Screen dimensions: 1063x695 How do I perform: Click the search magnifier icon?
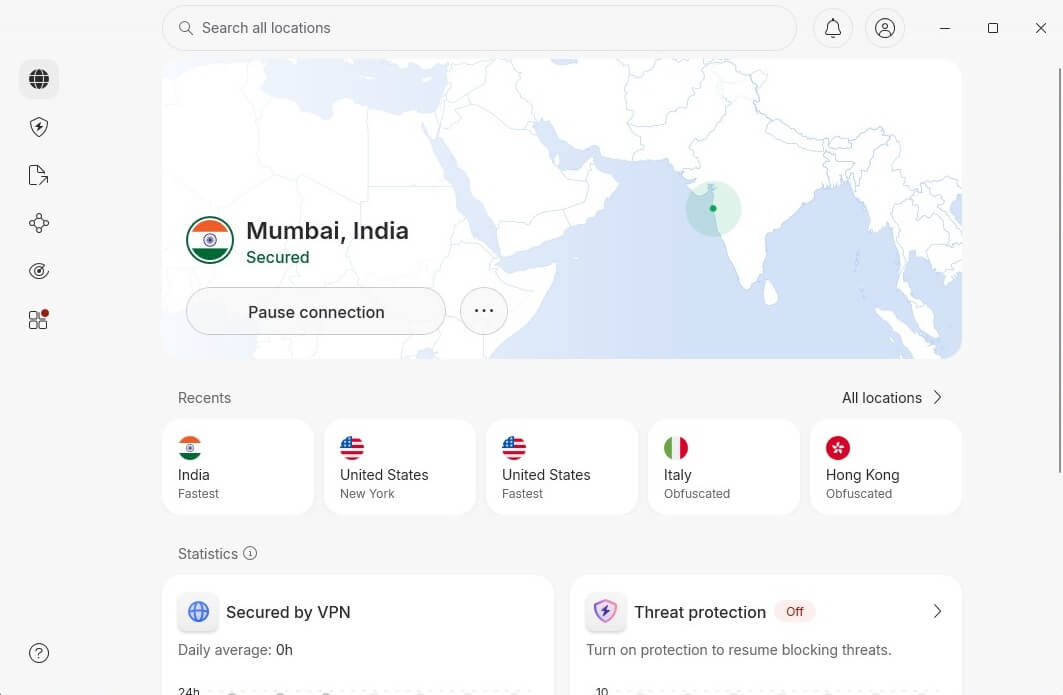pos(185,28)
